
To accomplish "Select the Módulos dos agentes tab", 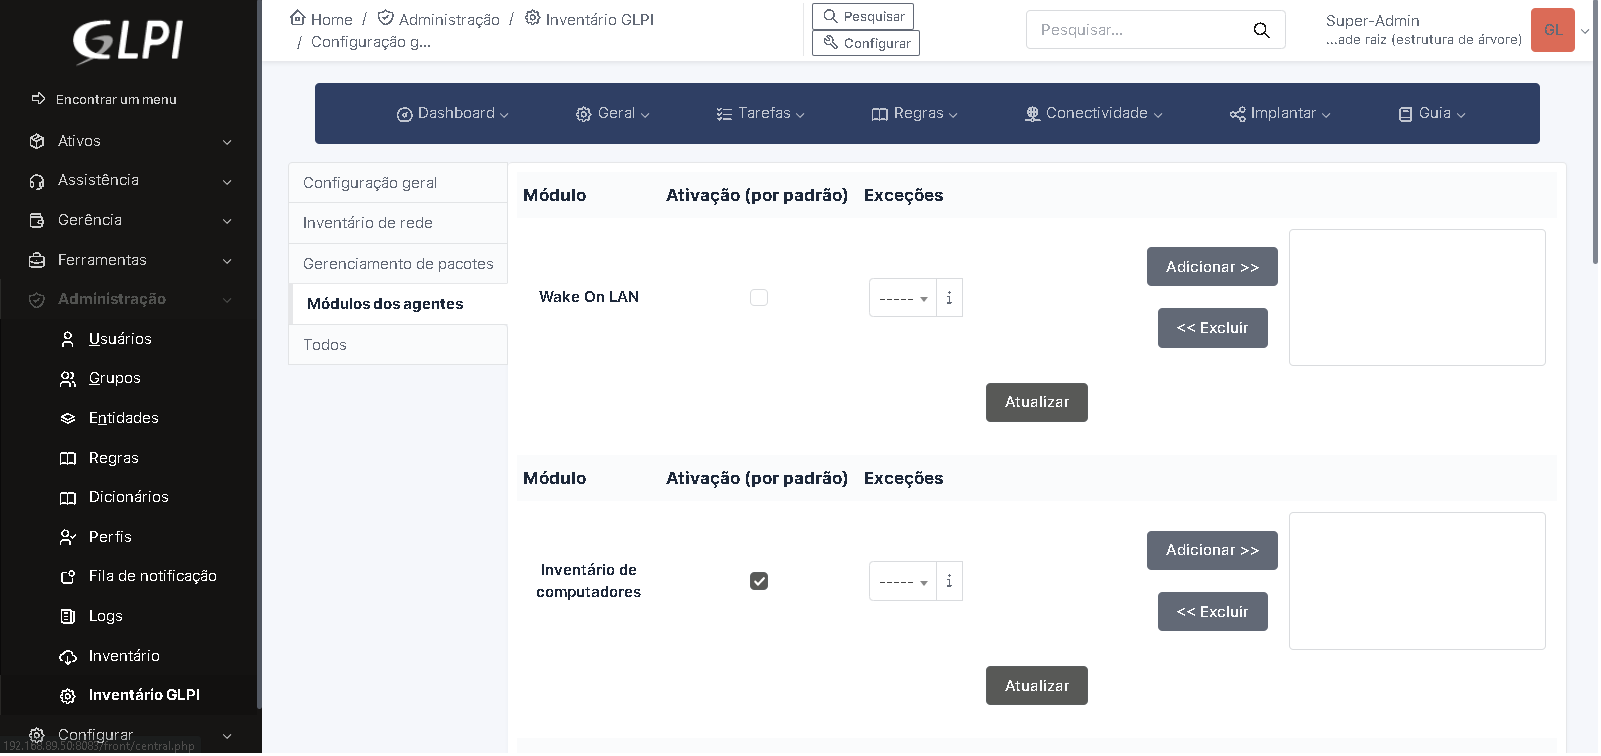I will pyautogui.click(x=398, y=304).
